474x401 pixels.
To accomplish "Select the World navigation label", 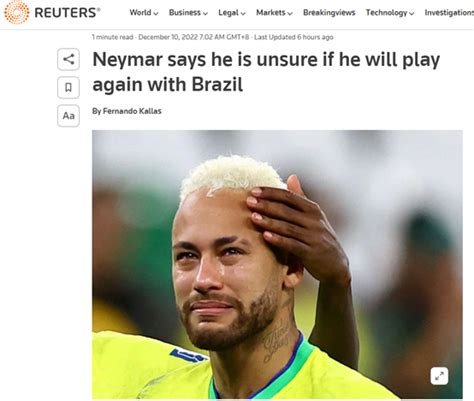I will click(140, 13).
